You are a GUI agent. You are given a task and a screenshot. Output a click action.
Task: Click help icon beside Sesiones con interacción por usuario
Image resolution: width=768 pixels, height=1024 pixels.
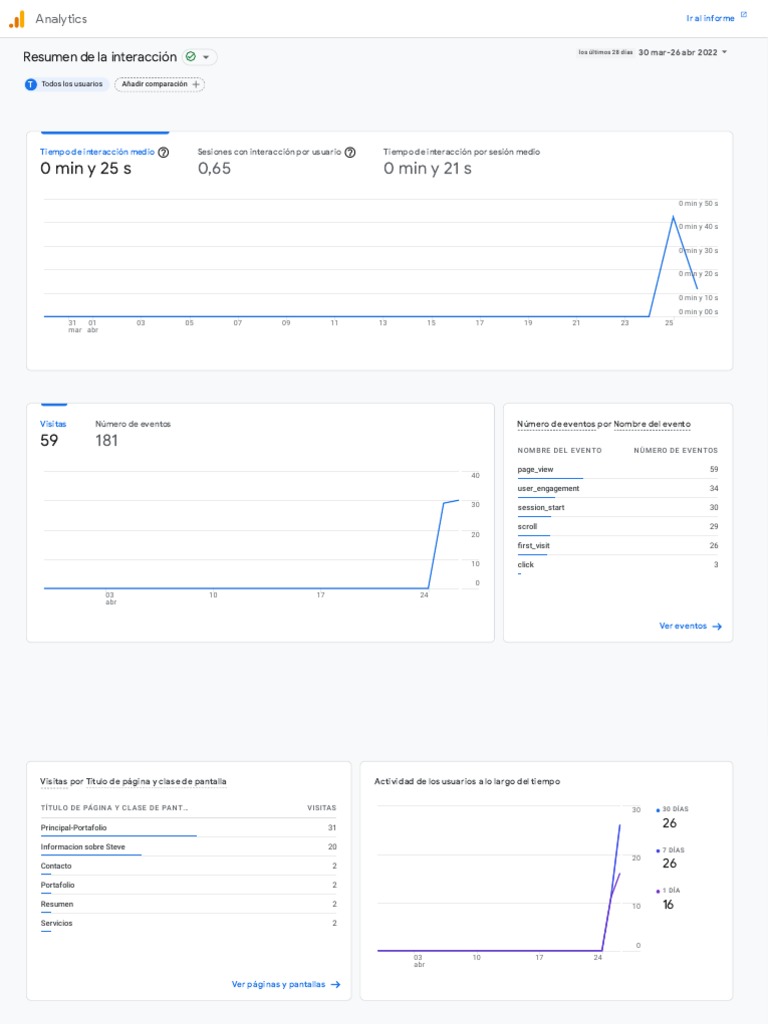pos(350,153)
